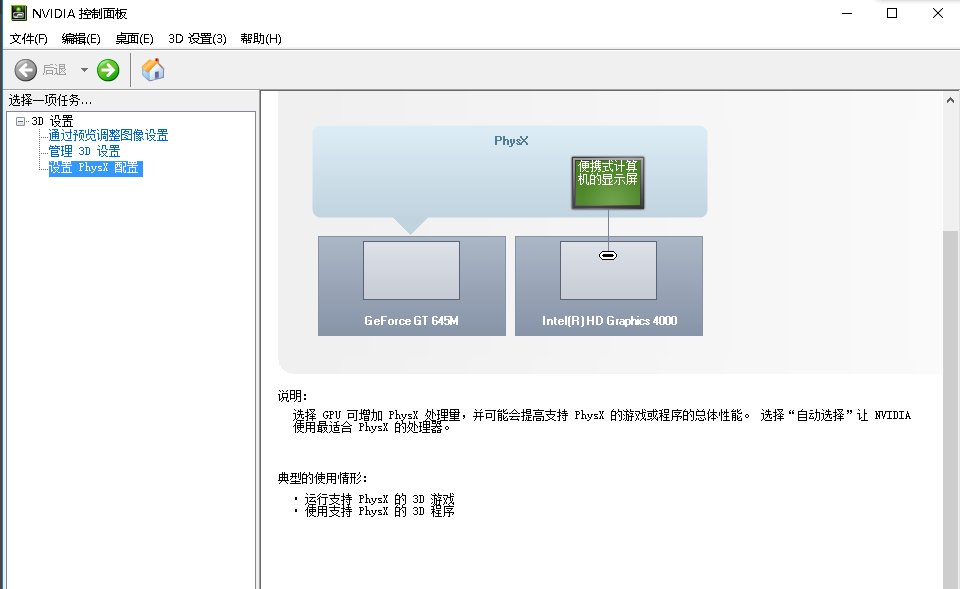Open the 文件(F) menu

click(x=26, y=38)
